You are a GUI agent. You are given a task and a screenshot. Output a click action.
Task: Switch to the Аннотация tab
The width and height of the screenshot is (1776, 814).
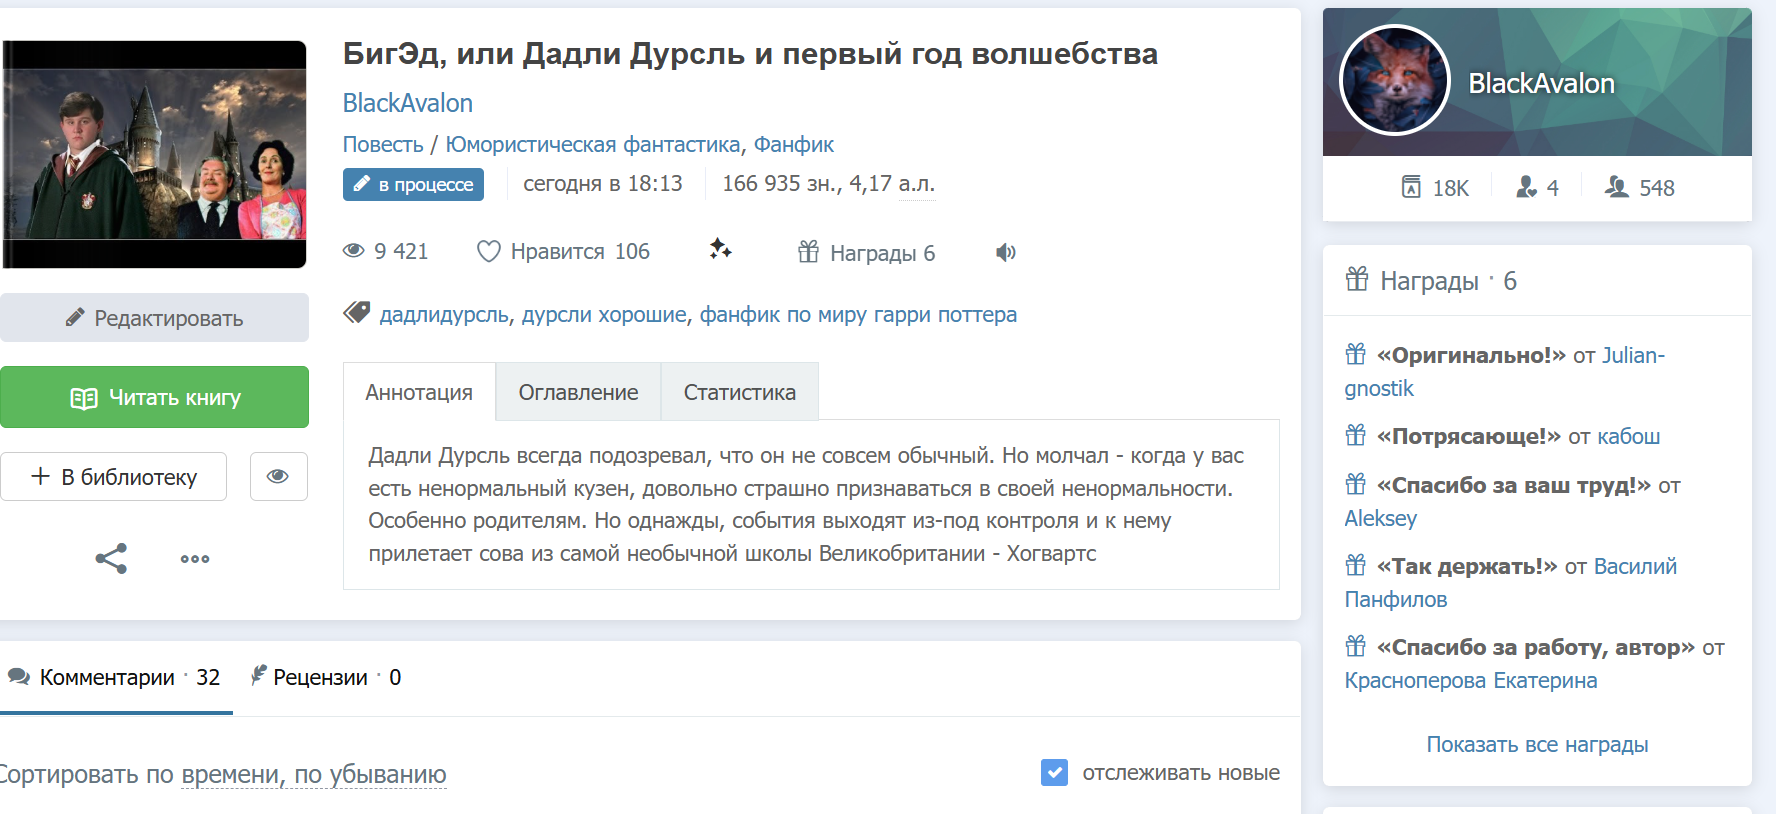419,392
